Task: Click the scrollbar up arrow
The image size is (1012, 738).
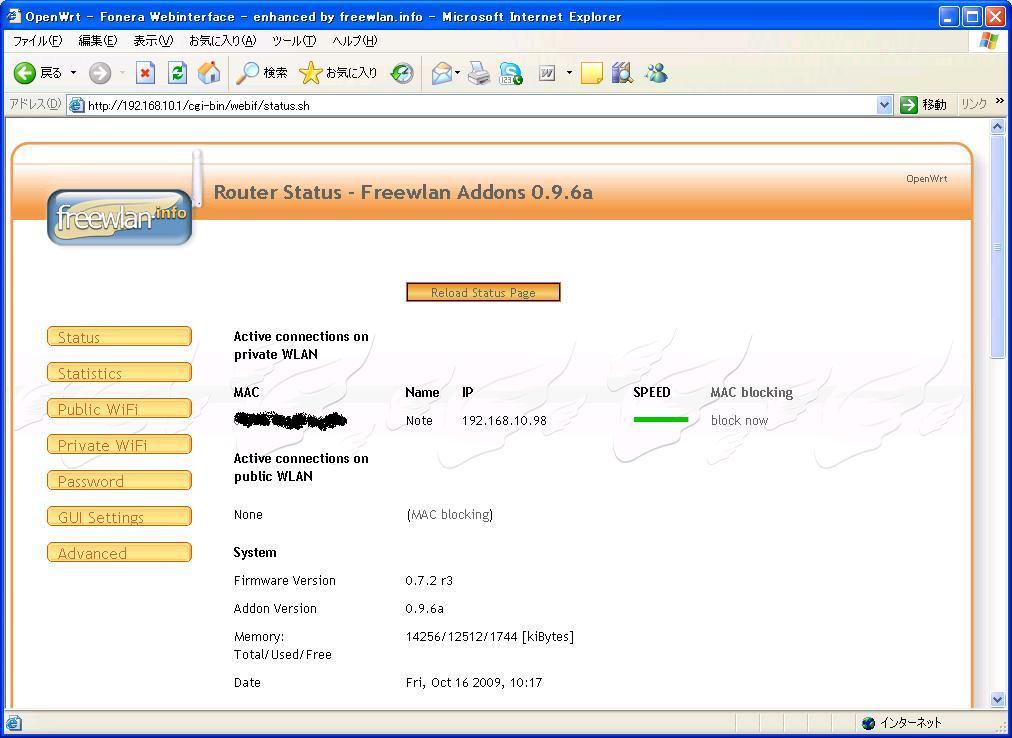Action: point(997,127)
